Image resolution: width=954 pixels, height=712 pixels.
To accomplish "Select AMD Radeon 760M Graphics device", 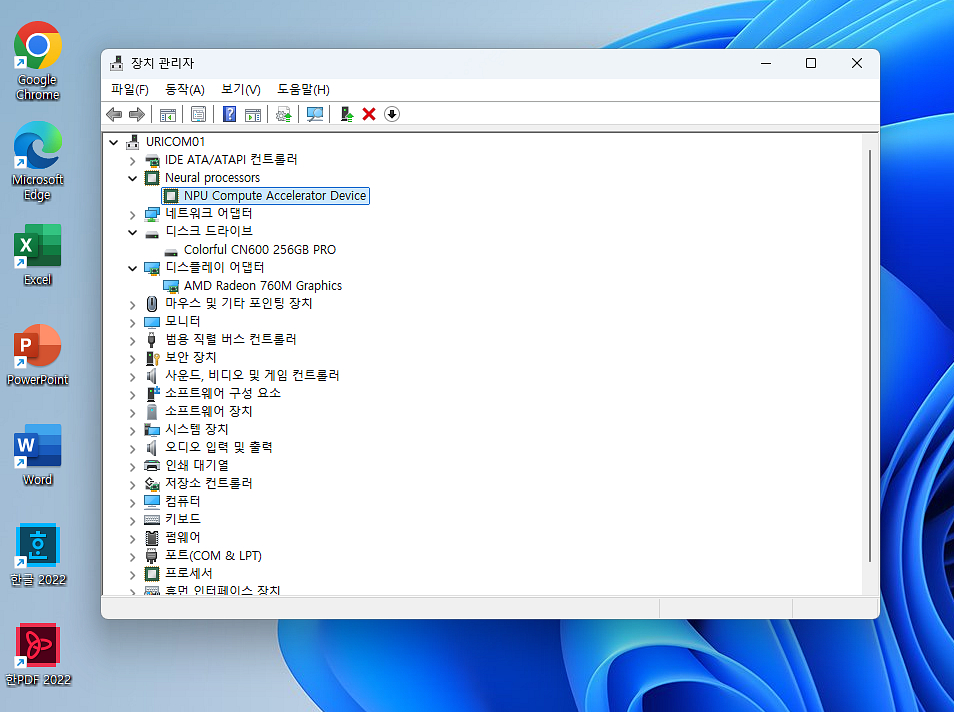I will (262, 286).
